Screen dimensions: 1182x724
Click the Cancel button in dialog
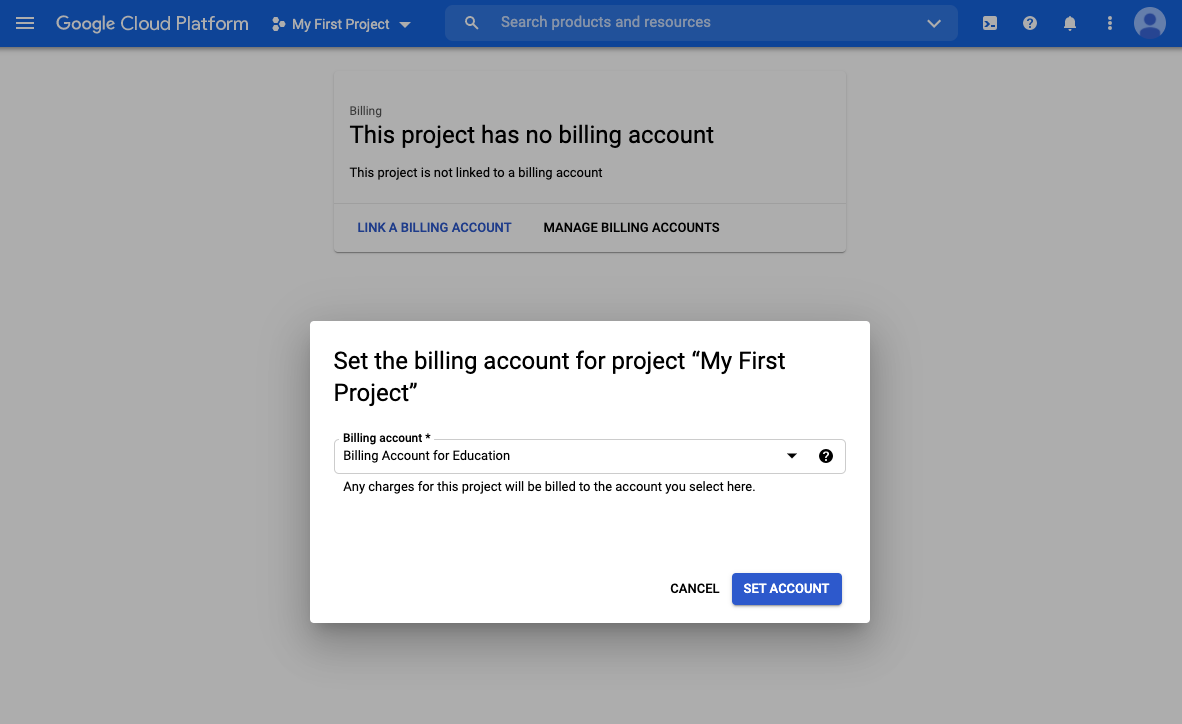coord(694,589)
